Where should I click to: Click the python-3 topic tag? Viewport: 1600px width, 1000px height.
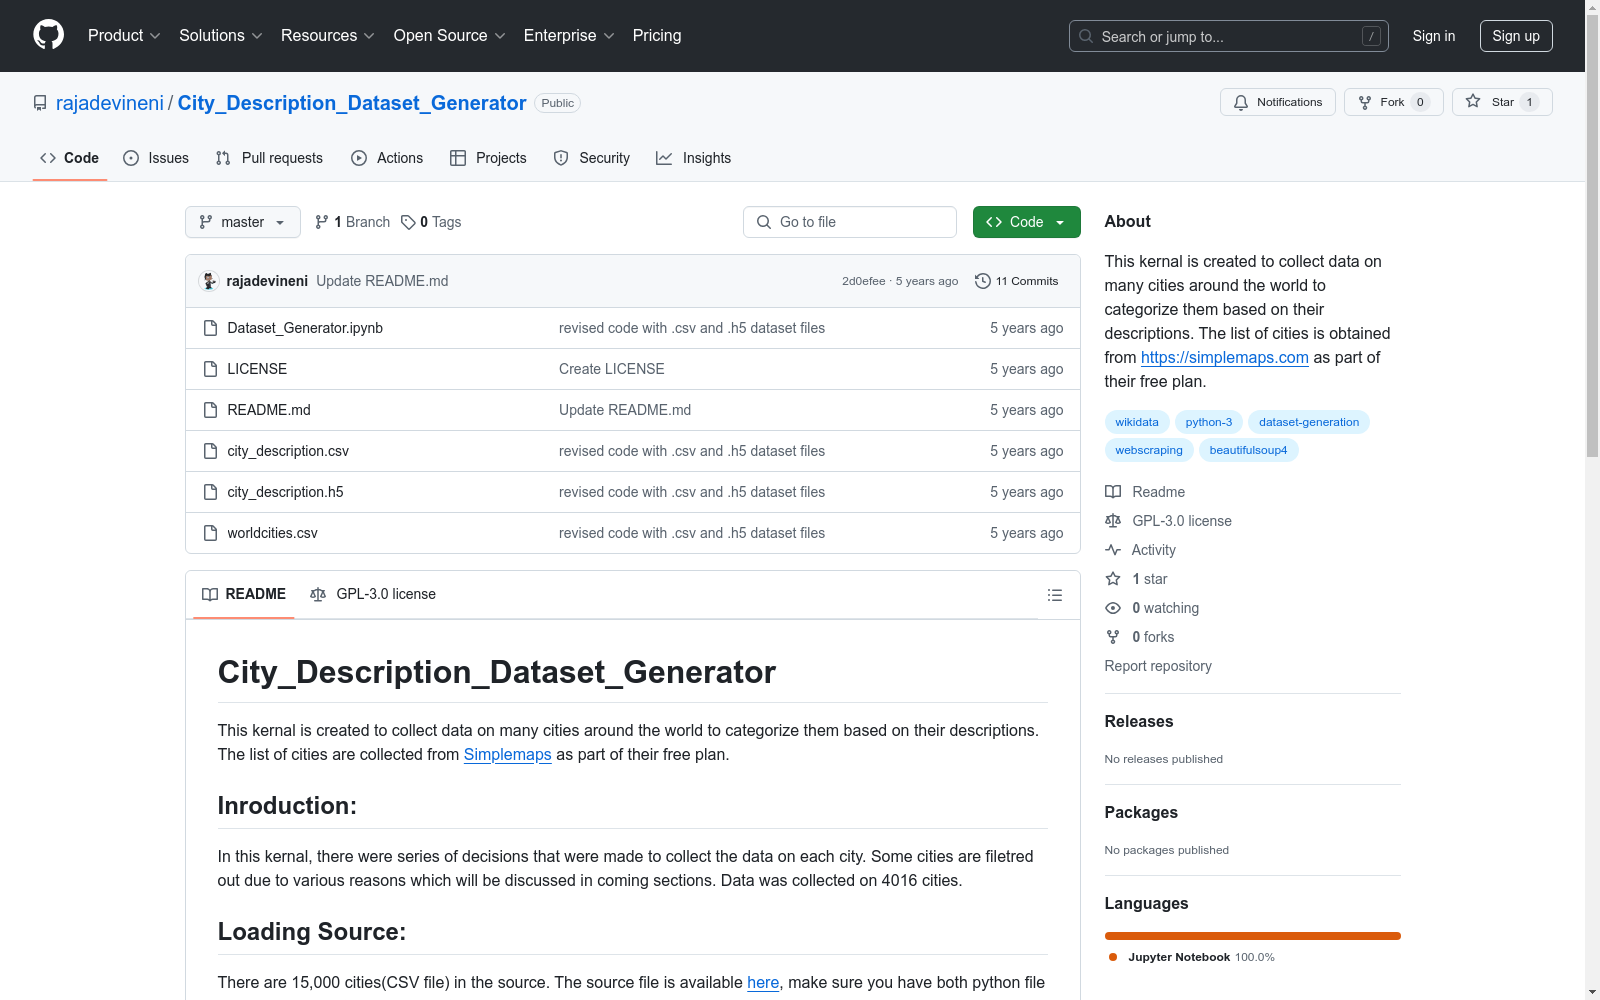click(x=1209, y=422)
